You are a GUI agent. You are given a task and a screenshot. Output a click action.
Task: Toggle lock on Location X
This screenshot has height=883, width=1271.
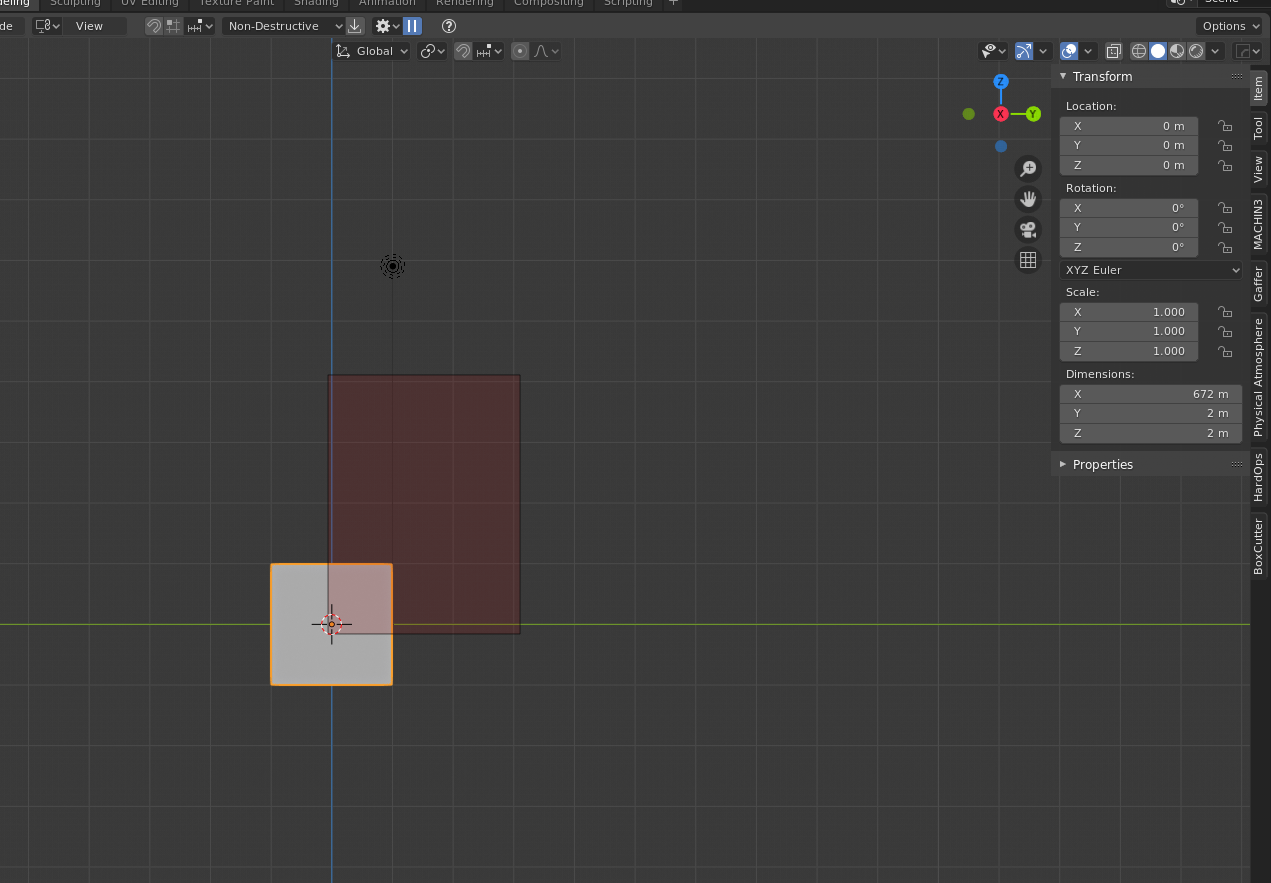[1224, 126]
